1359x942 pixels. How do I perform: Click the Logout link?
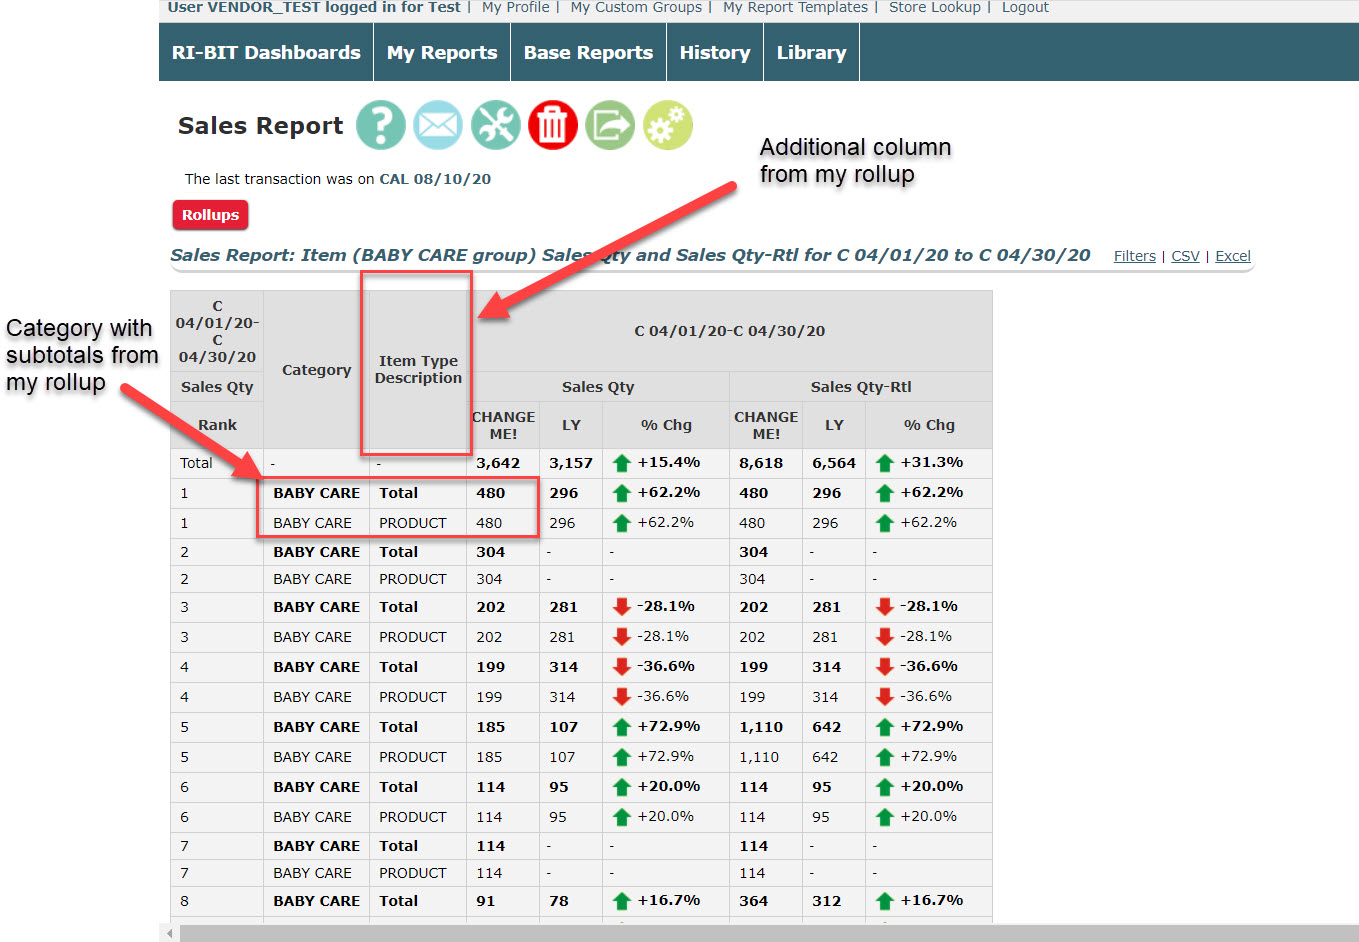(1025, 8)
